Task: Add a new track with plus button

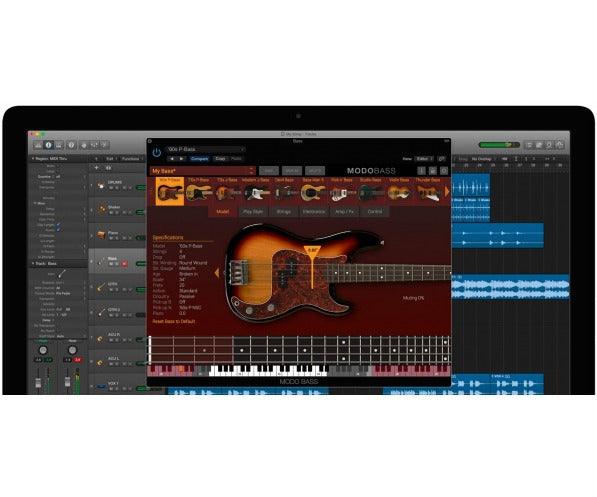Action: pos(96,168)
